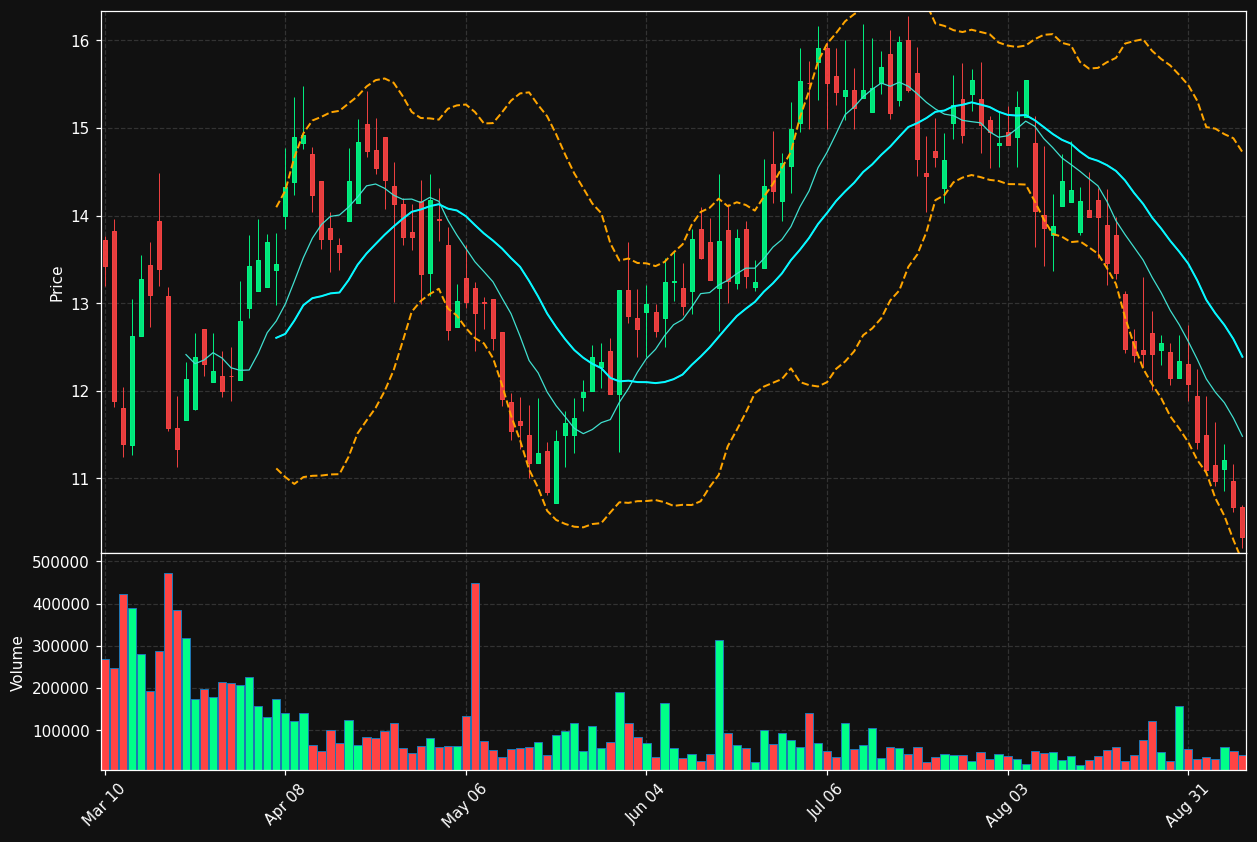Click the 'May 06' date label
Viewport: 1257px width, 842px height.
coord(461,803)
